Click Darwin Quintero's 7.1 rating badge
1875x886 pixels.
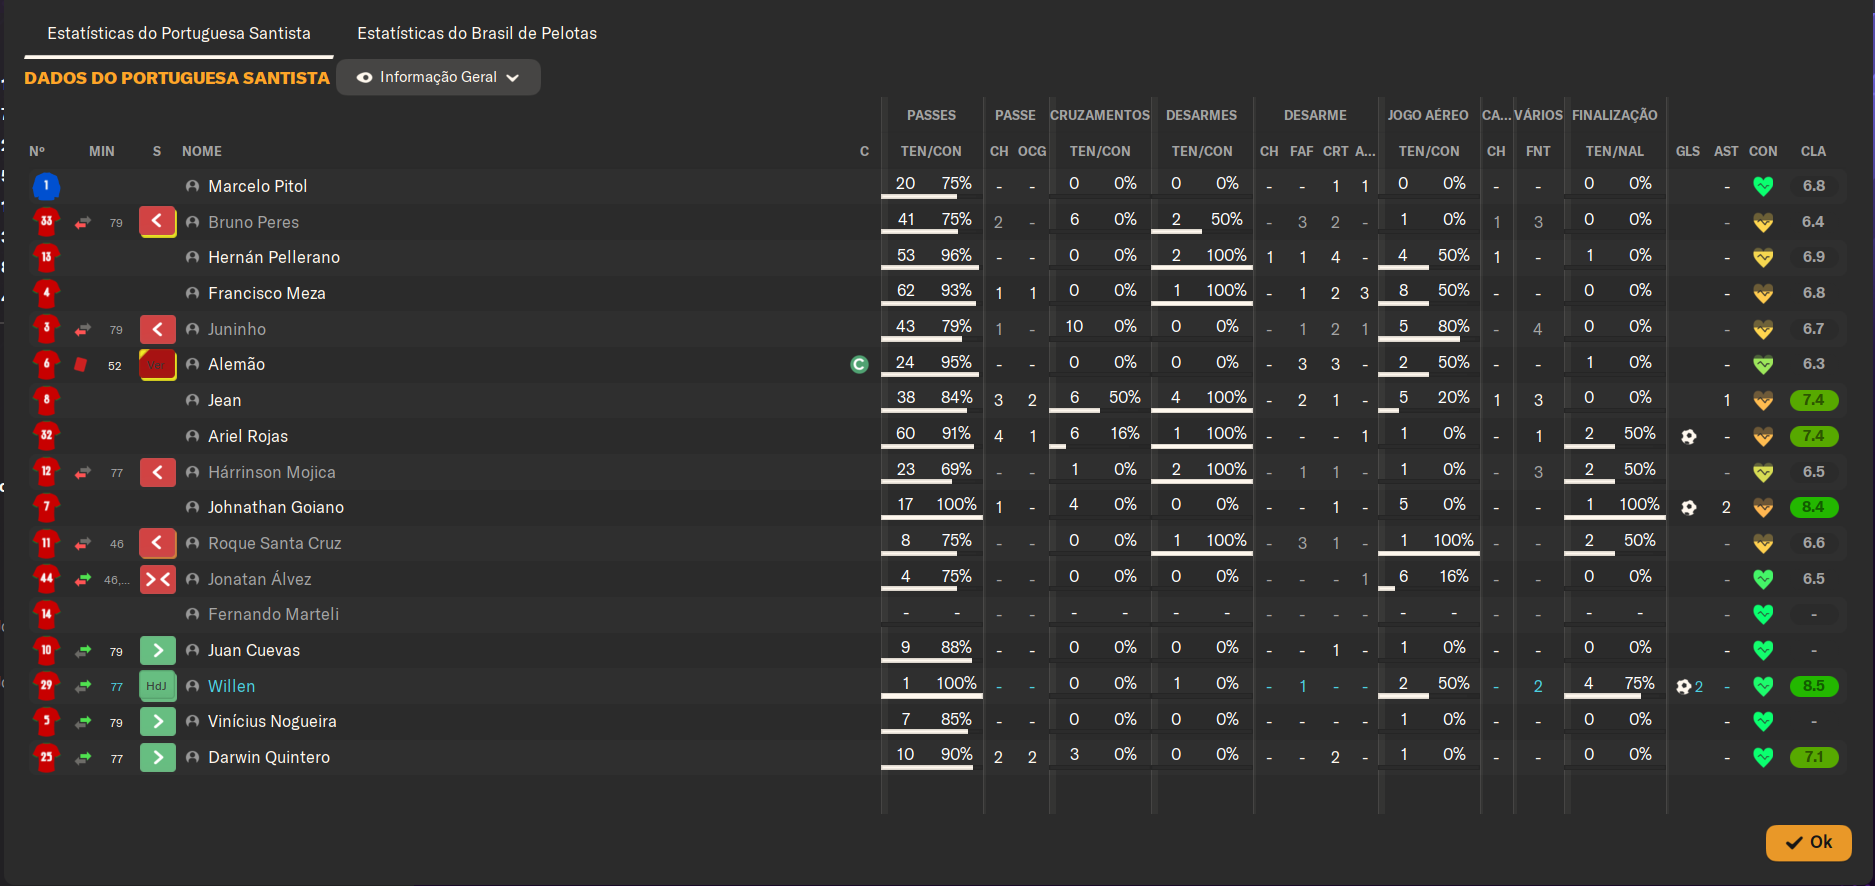click(x=1813, y=757)
